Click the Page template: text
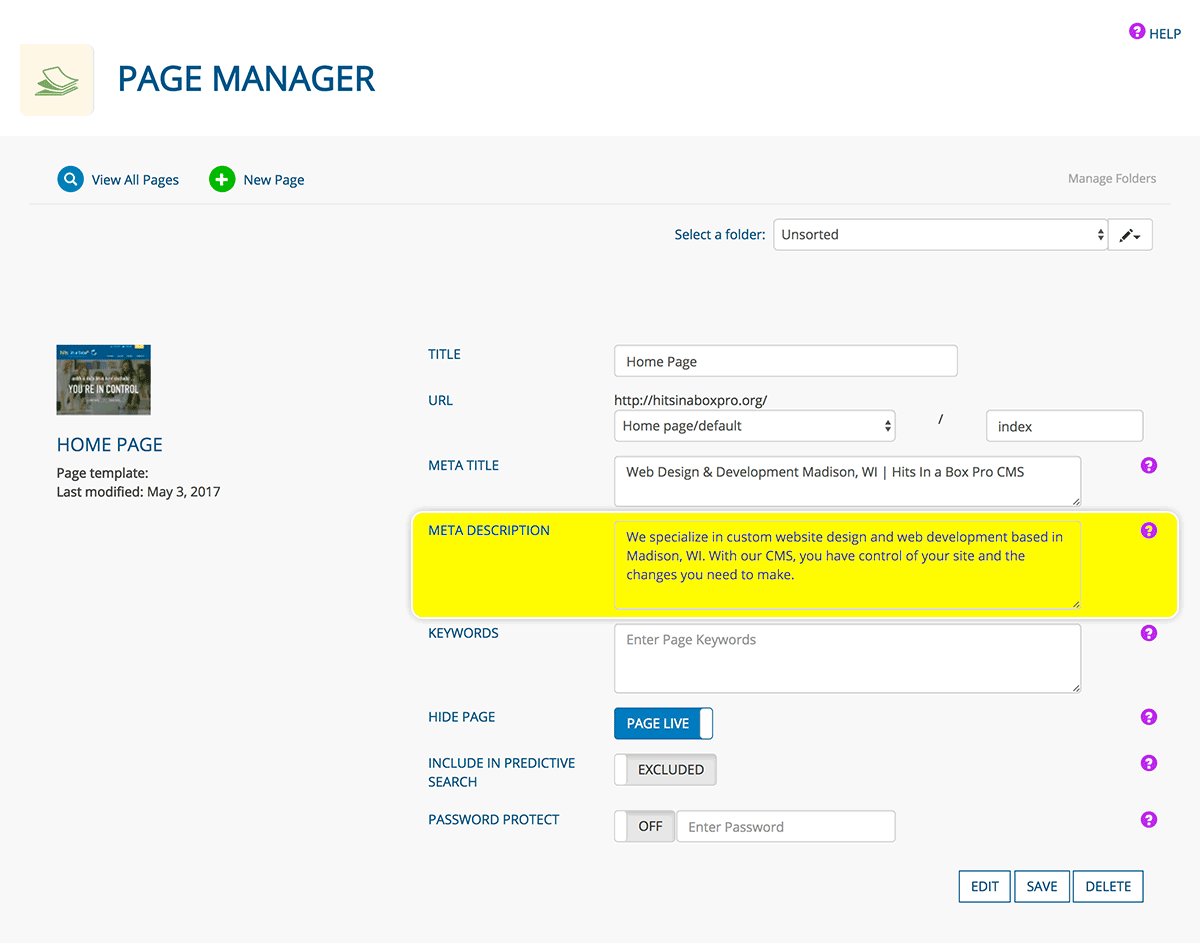 click(x=103, y=473)
